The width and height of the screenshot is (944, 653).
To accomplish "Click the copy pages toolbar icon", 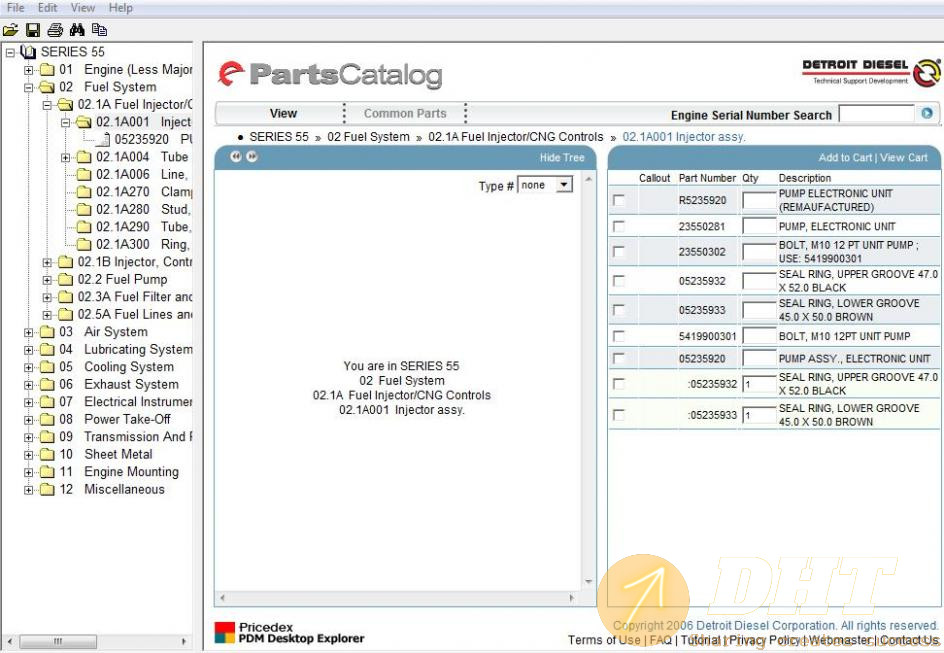I will pyautogui.click(x=99, y=29).
